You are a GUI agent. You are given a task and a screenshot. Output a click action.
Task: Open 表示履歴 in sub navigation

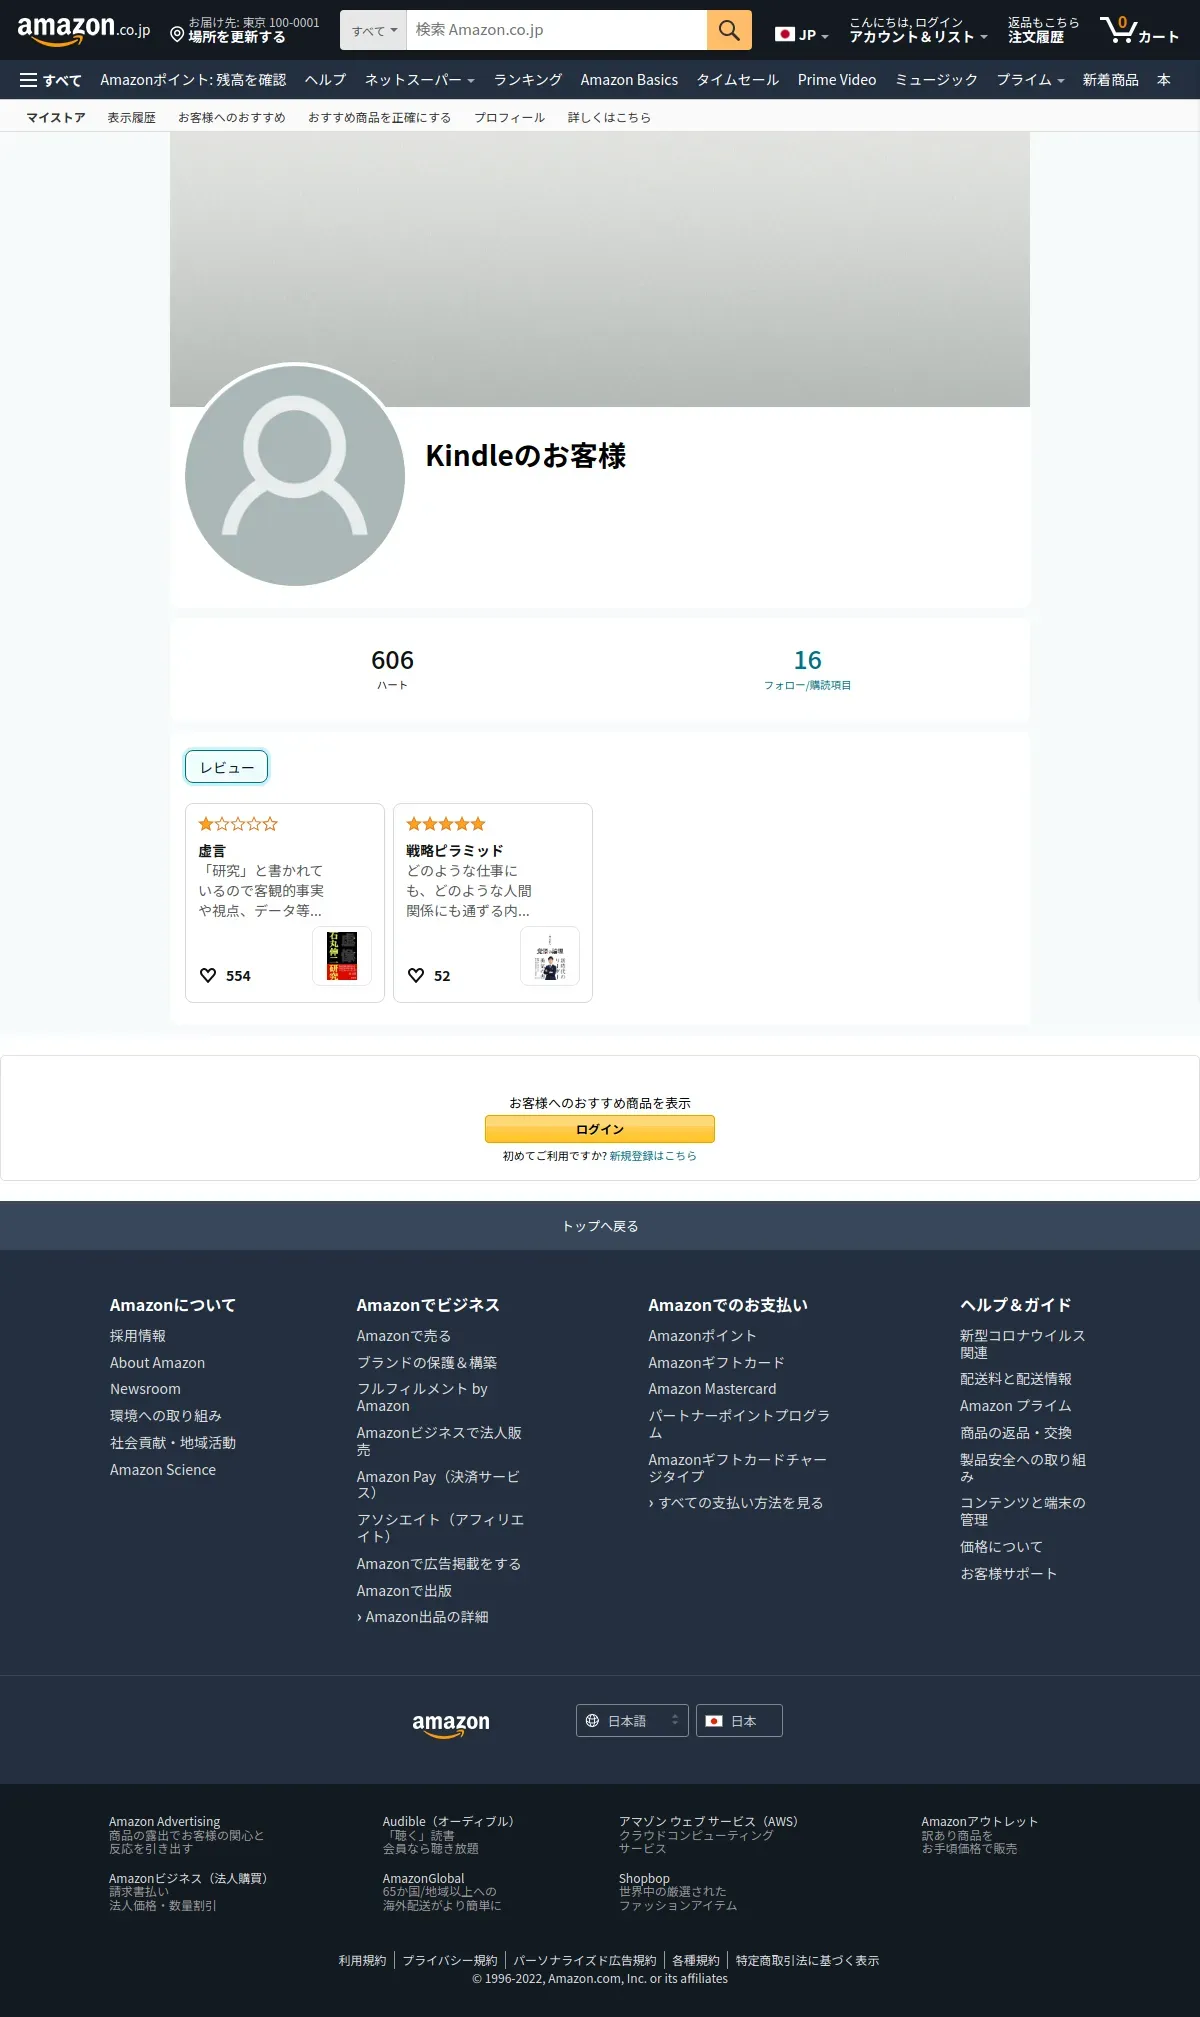click(132, 117)
